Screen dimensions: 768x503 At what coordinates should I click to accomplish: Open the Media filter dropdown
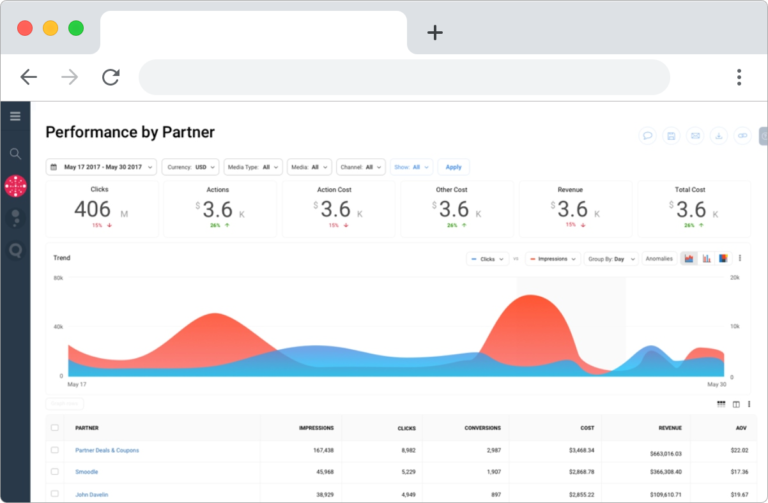pos(310,167)
